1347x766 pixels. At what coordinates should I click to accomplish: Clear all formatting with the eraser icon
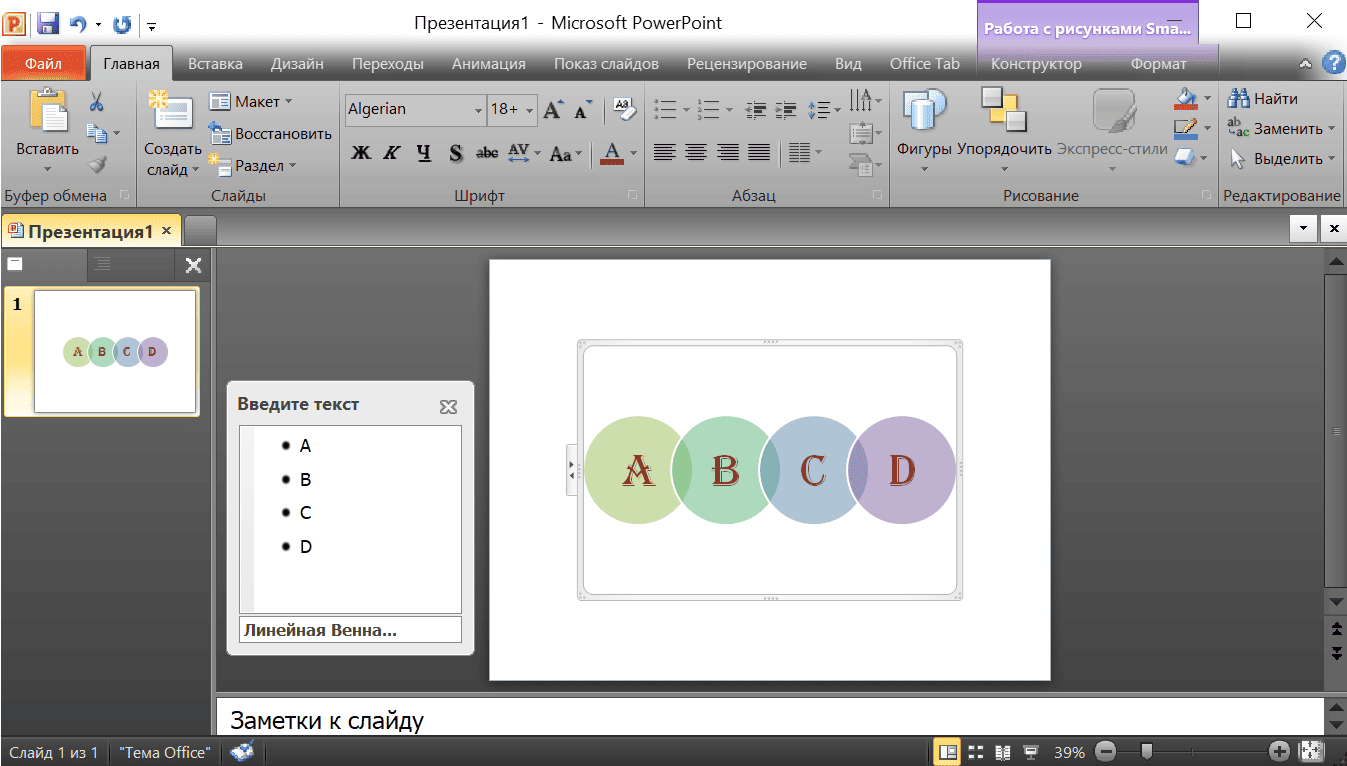pyautogui.click(x=625, y=109)
